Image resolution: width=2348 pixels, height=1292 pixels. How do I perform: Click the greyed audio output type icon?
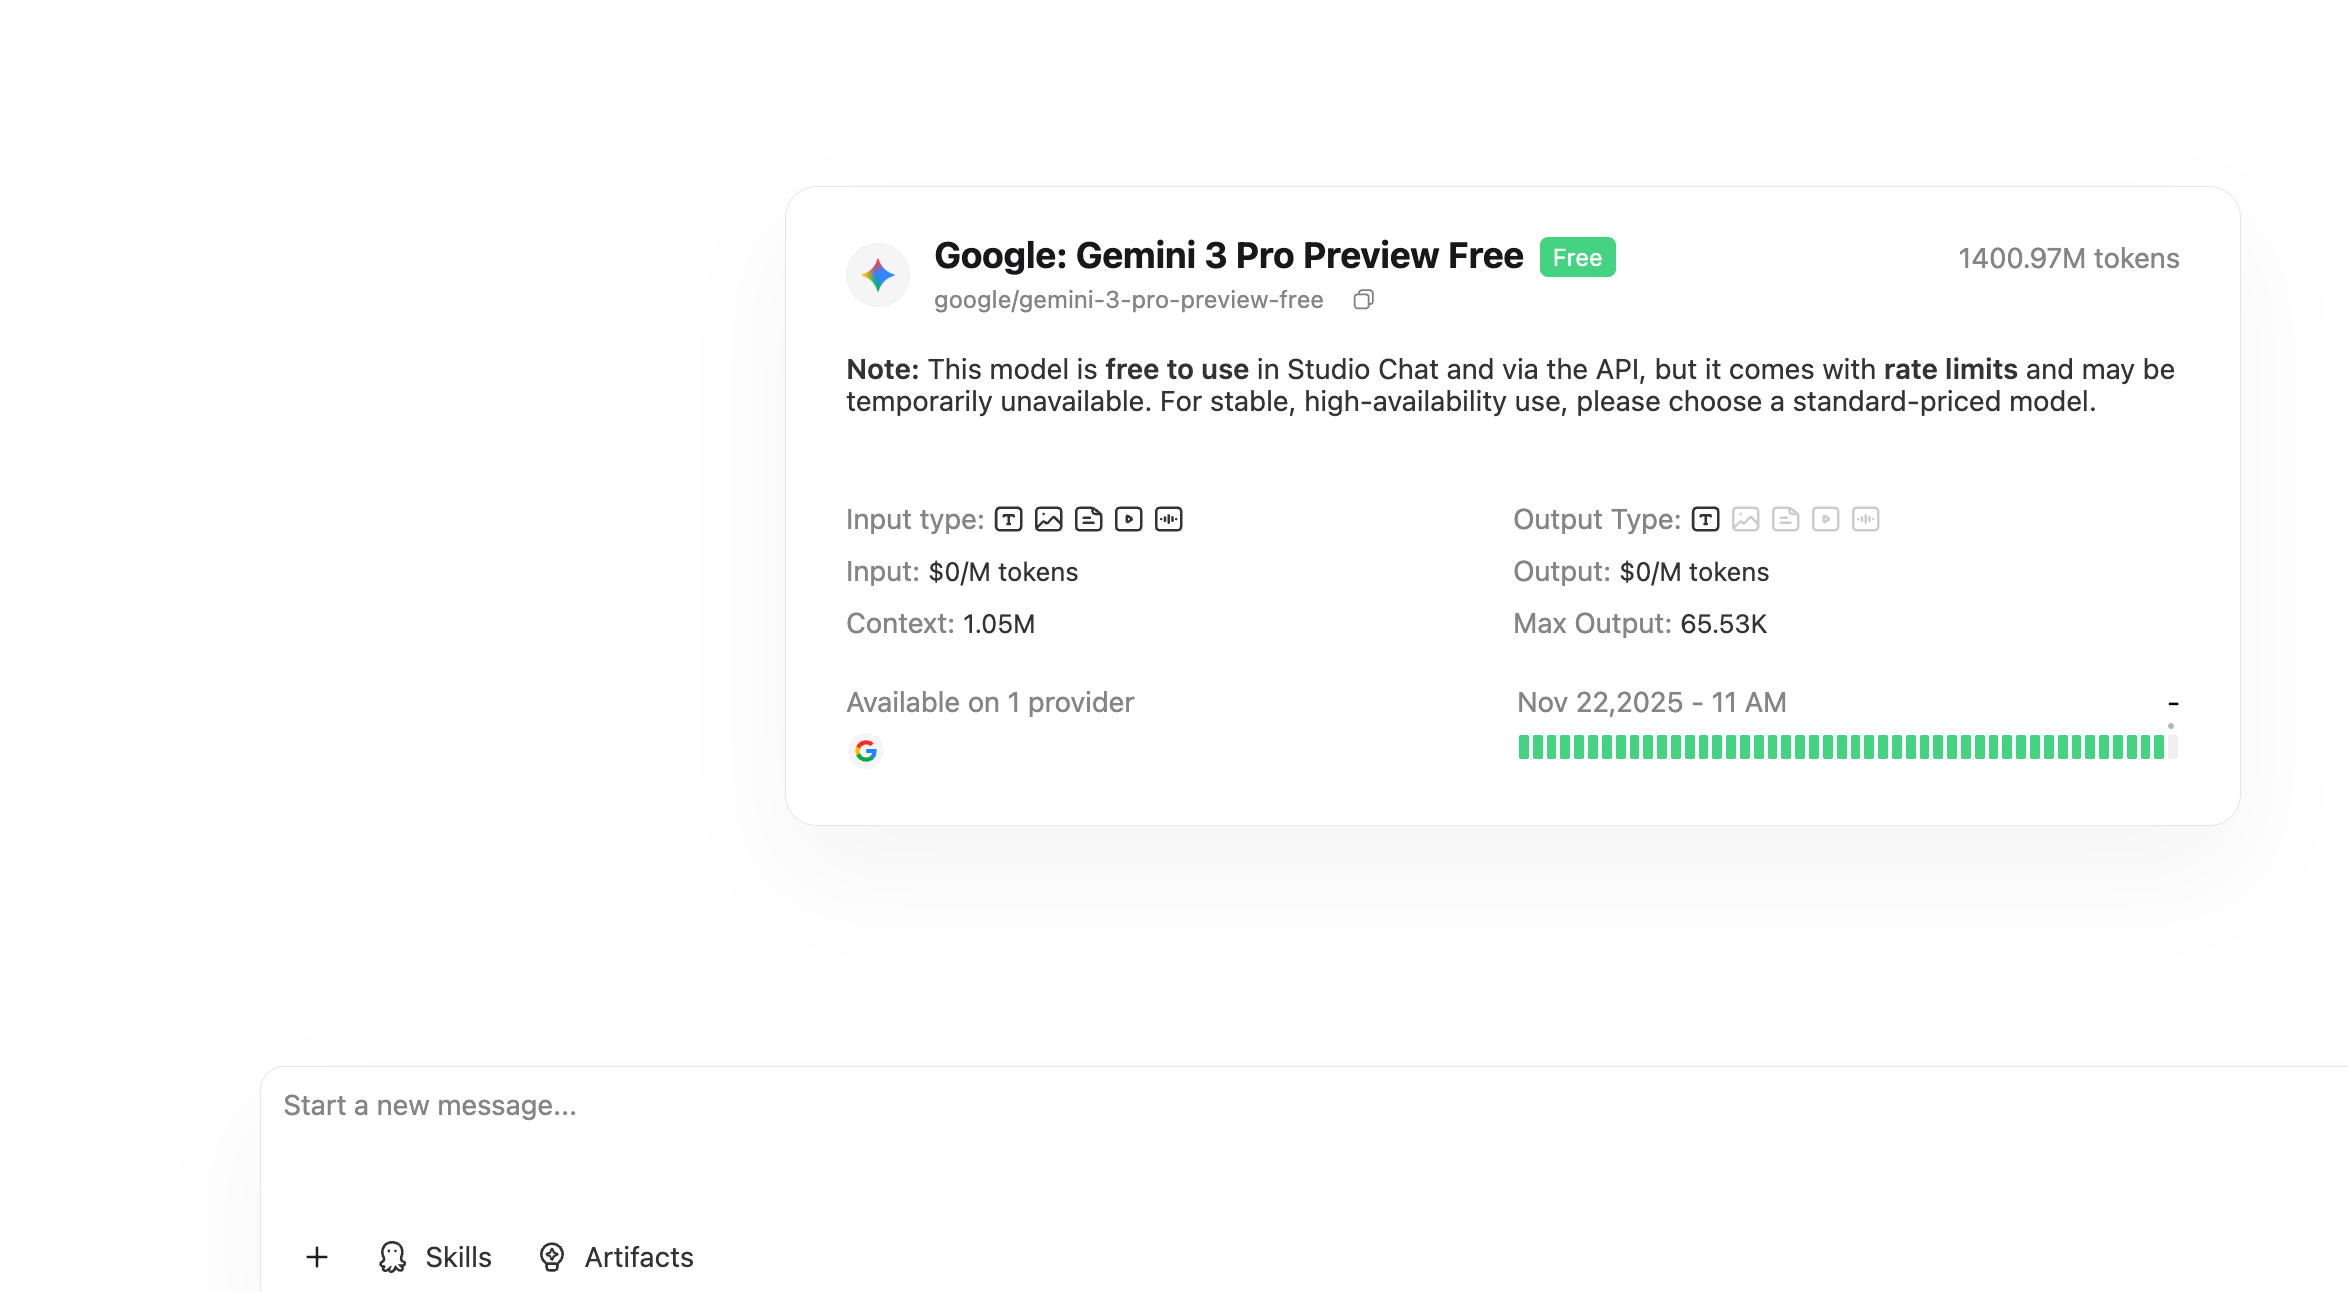[x=1865, y=519]
